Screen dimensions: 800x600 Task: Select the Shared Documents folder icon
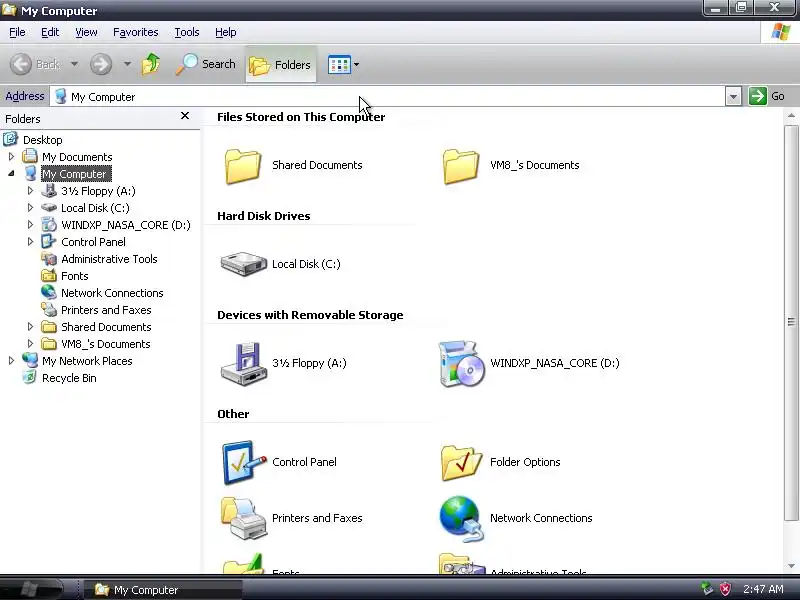click(x=243, y=166)
